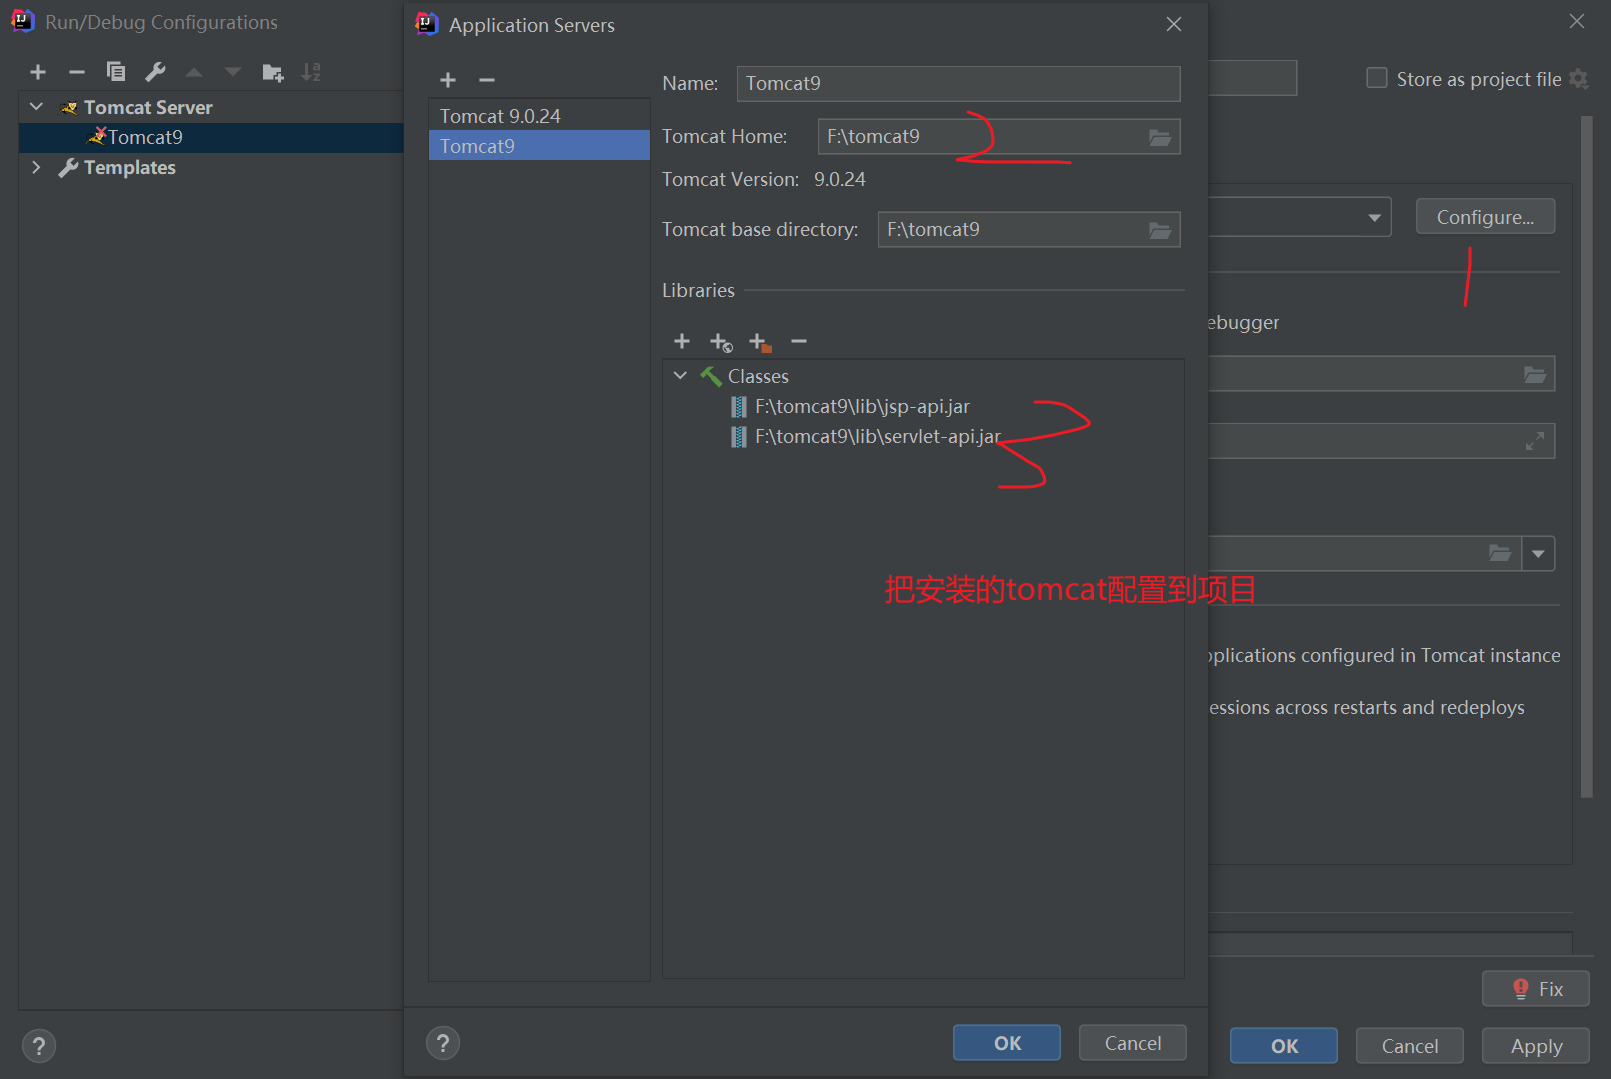The width and height of the screenshot is (1611, 1079).
Task: Select Tomcat9 in application servers list
Action: click(539, 146)
